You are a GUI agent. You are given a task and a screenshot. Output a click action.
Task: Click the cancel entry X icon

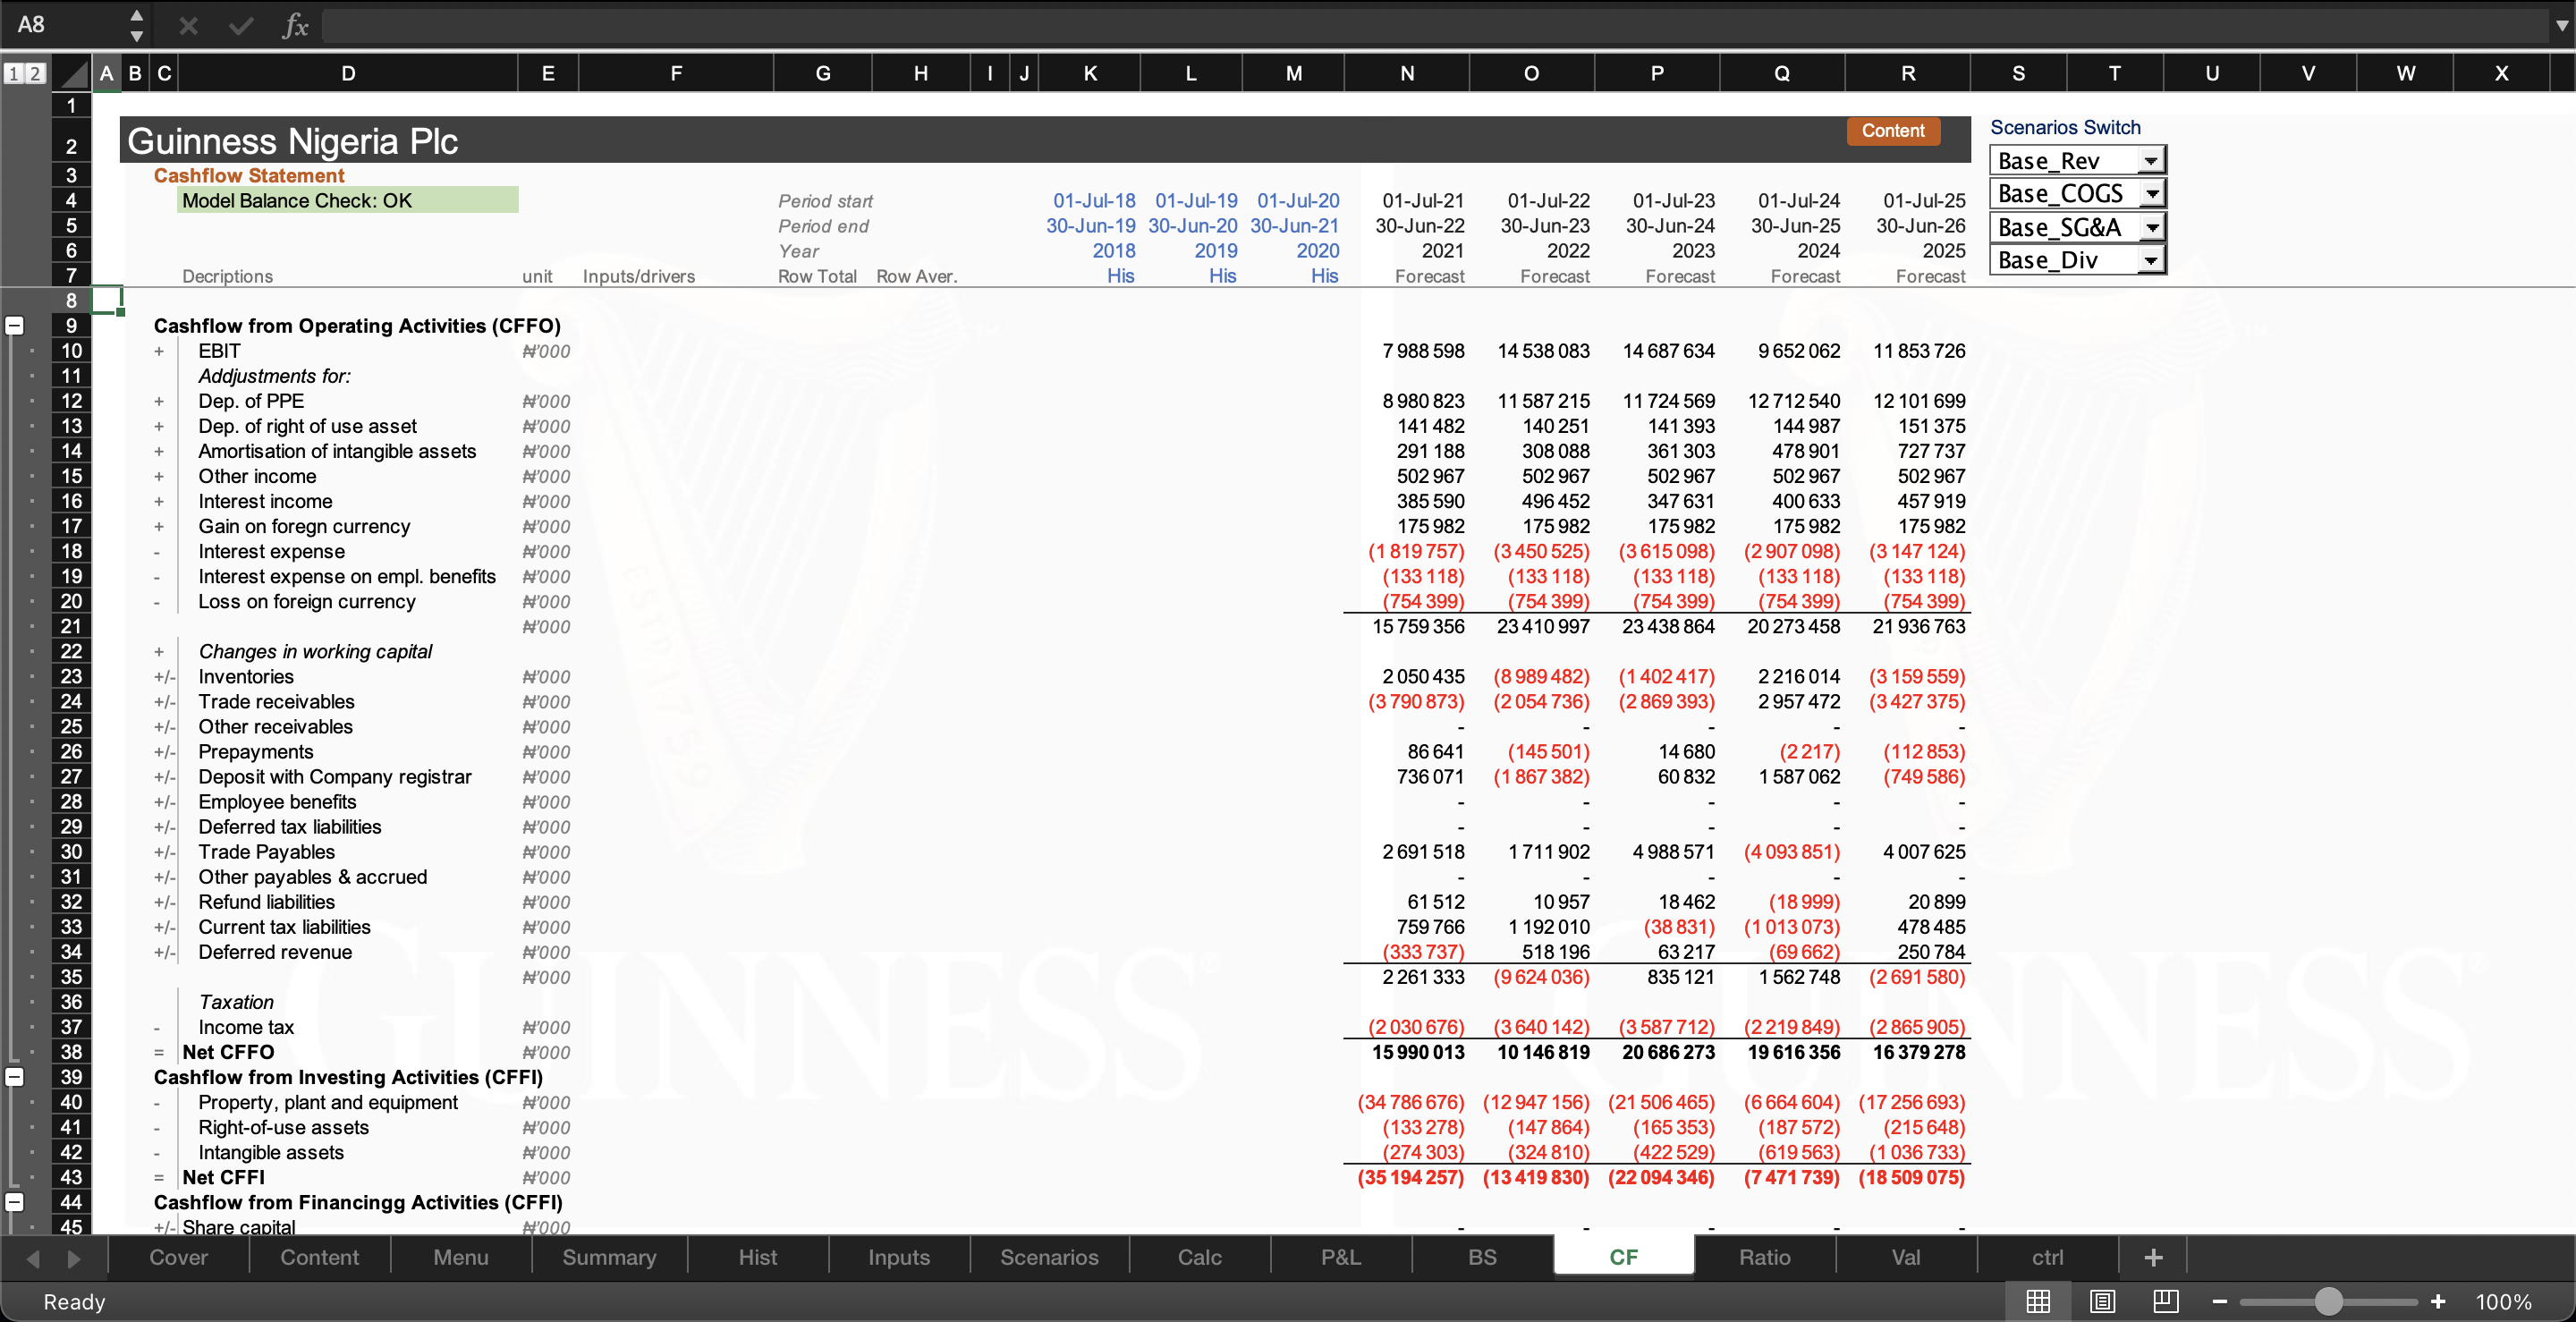(x=188, y=25)
